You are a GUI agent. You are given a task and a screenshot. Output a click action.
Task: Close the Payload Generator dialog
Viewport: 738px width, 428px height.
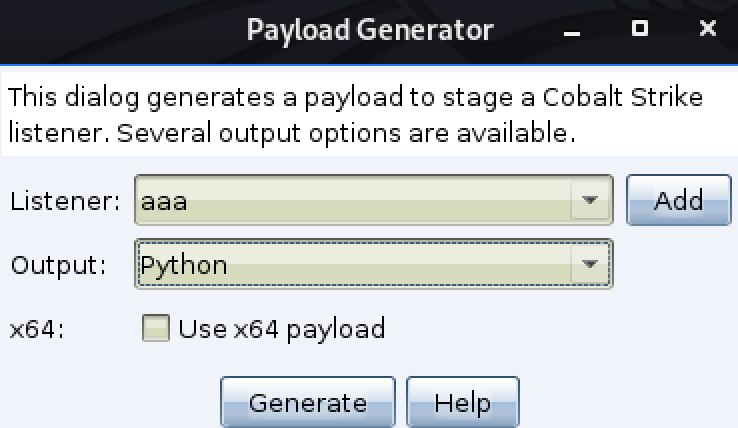(x=707, y=29)
